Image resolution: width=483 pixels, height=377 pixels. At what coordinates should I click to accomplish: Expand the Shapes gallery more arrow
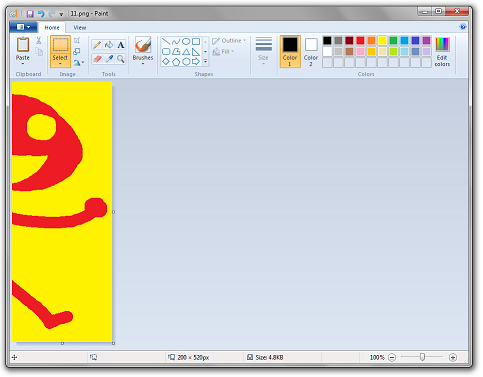tap(205, 61)
